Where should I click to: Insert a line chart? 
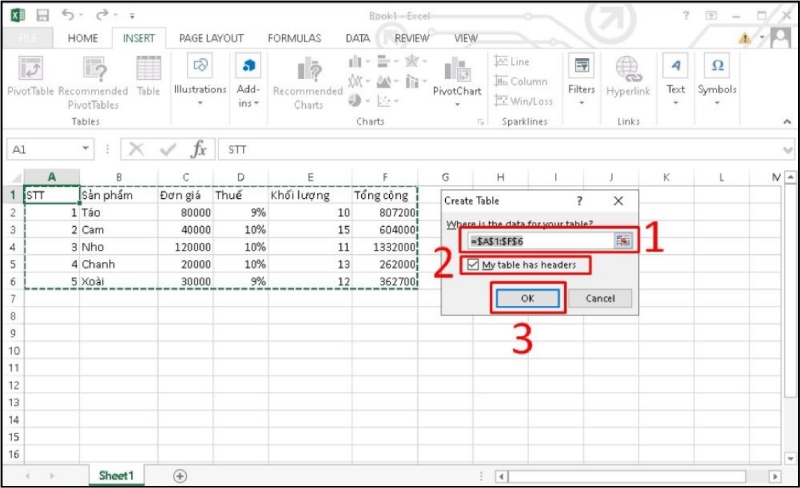coord(359,81)
